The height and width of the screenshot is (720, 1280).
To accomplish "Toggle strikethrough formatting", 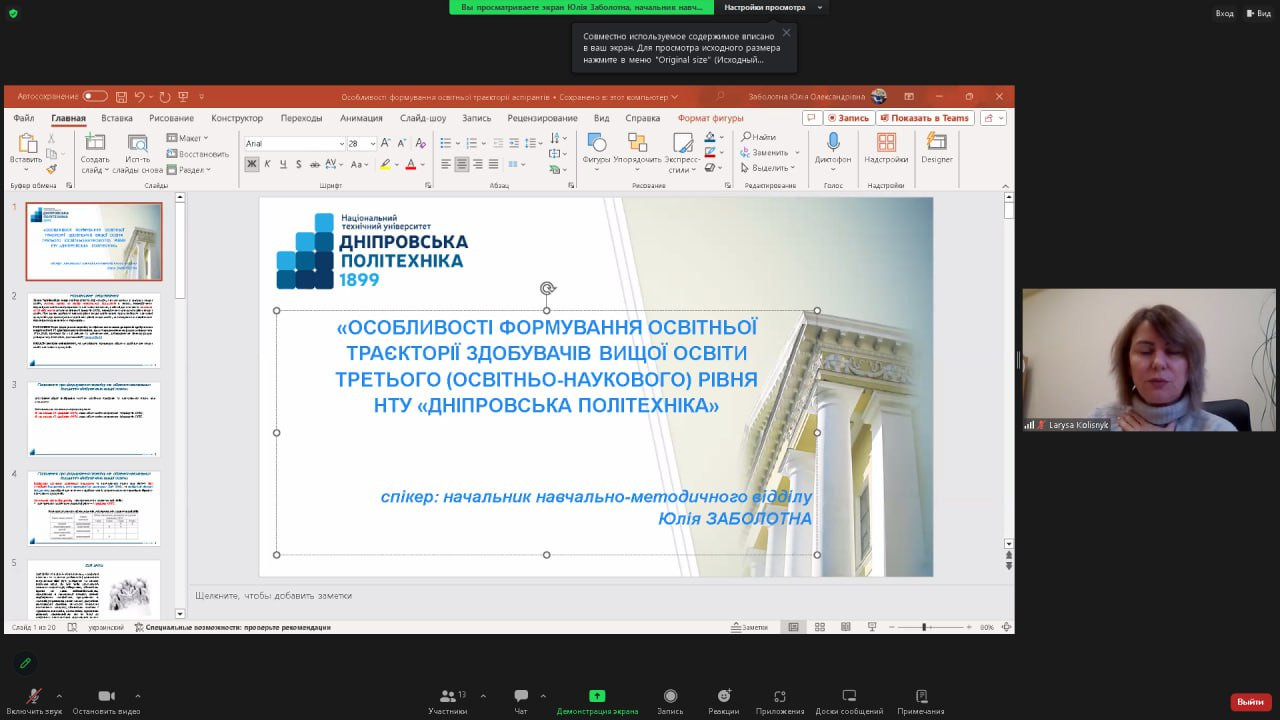I will 316,164.
